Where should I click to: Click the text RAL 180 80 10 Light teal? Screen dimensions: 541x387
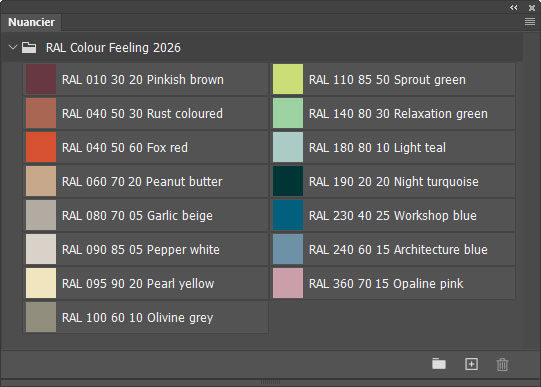coord(377,148)
